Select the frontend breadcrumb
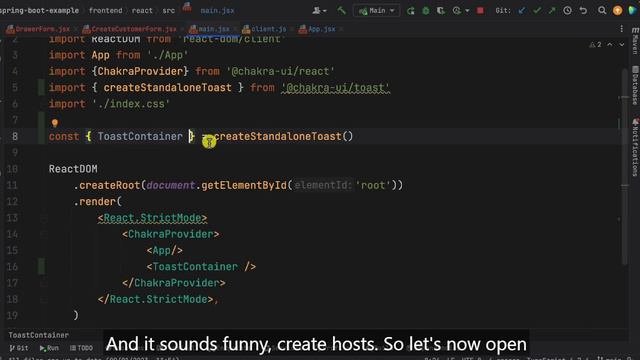This screenshot has width=640, height=360. pos(105,11)
